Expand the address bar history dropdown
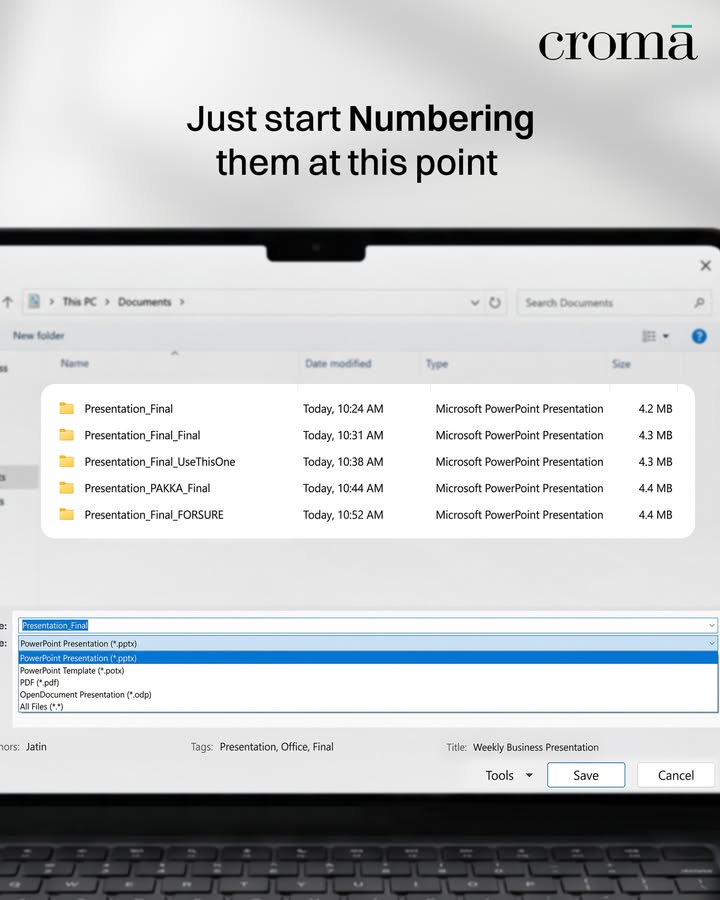This screenshot has height=900, width=720. click(475, 302)
